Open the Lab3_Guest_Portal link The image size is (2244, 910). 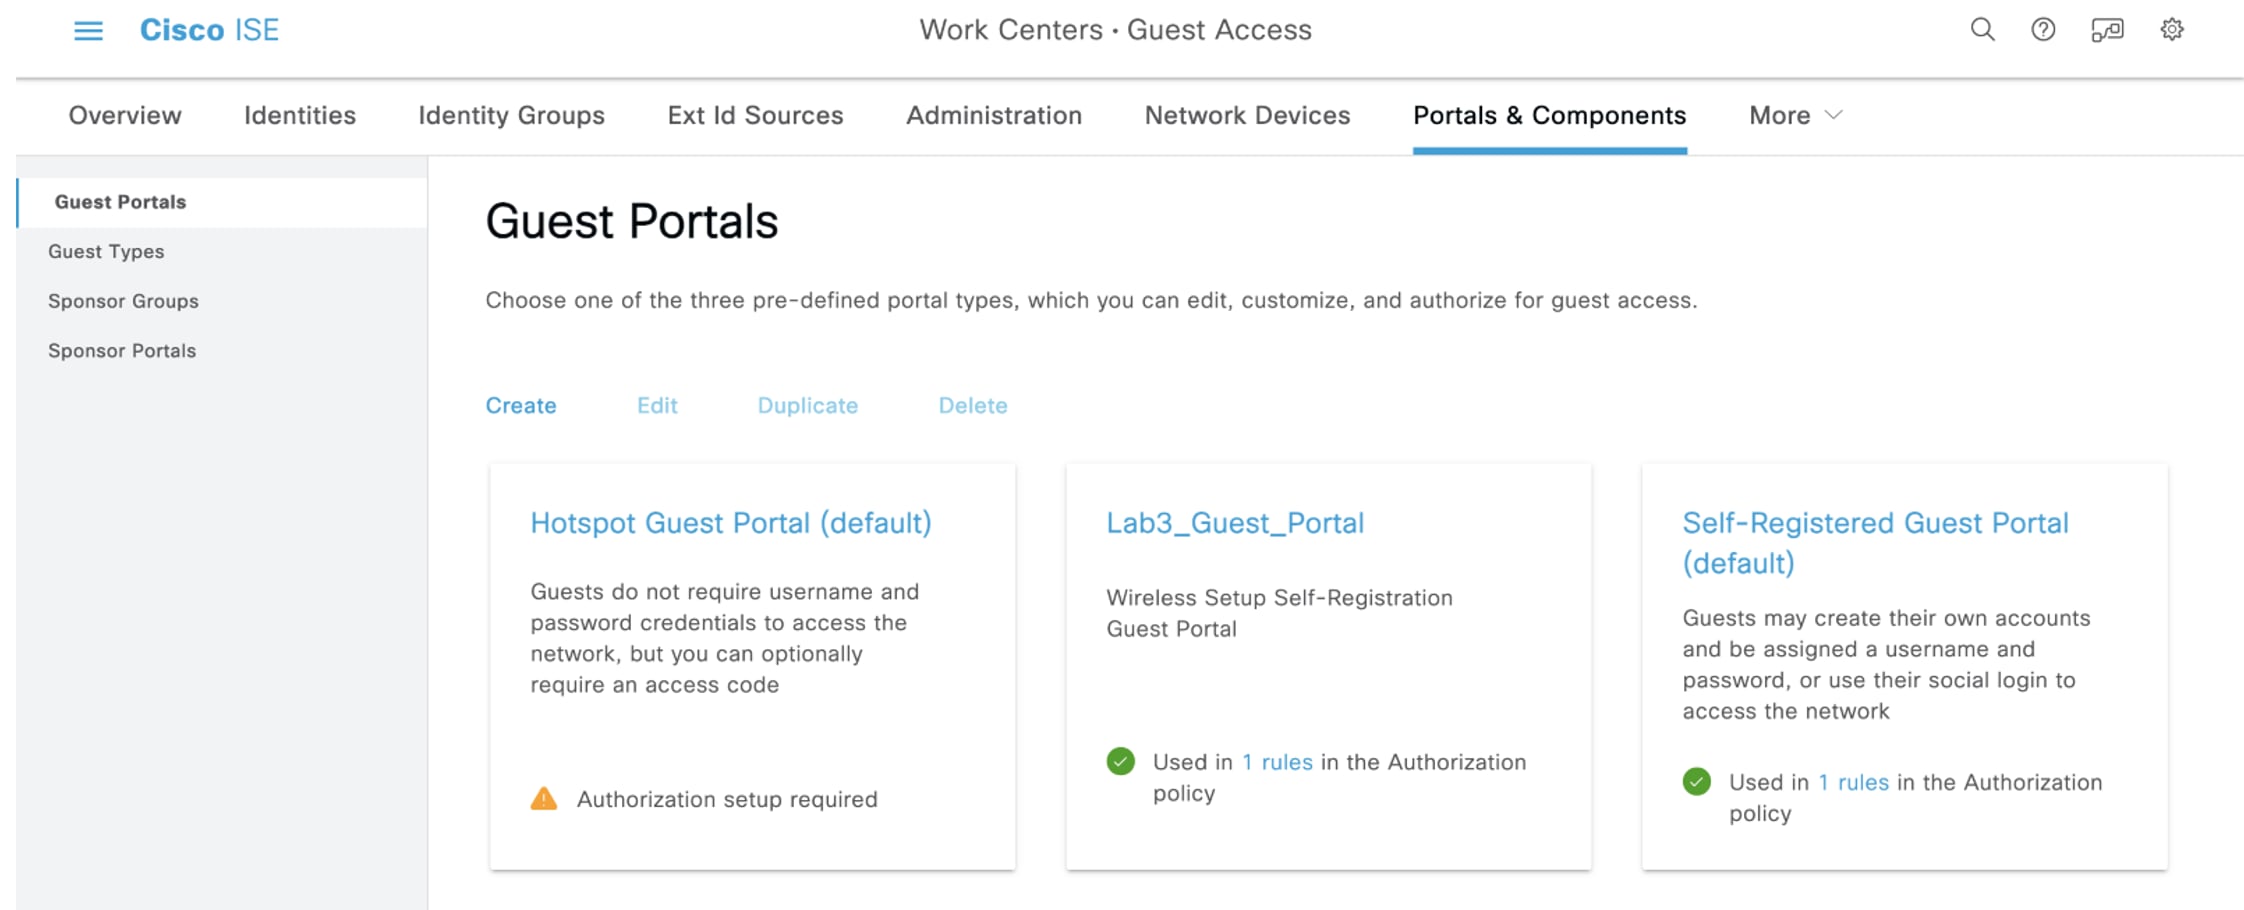point(1234,523)
